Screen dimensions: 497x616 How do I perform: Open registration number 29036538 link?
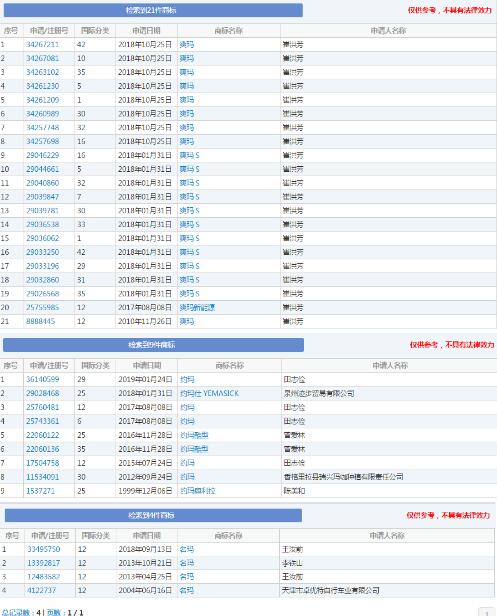pos(42,224)
